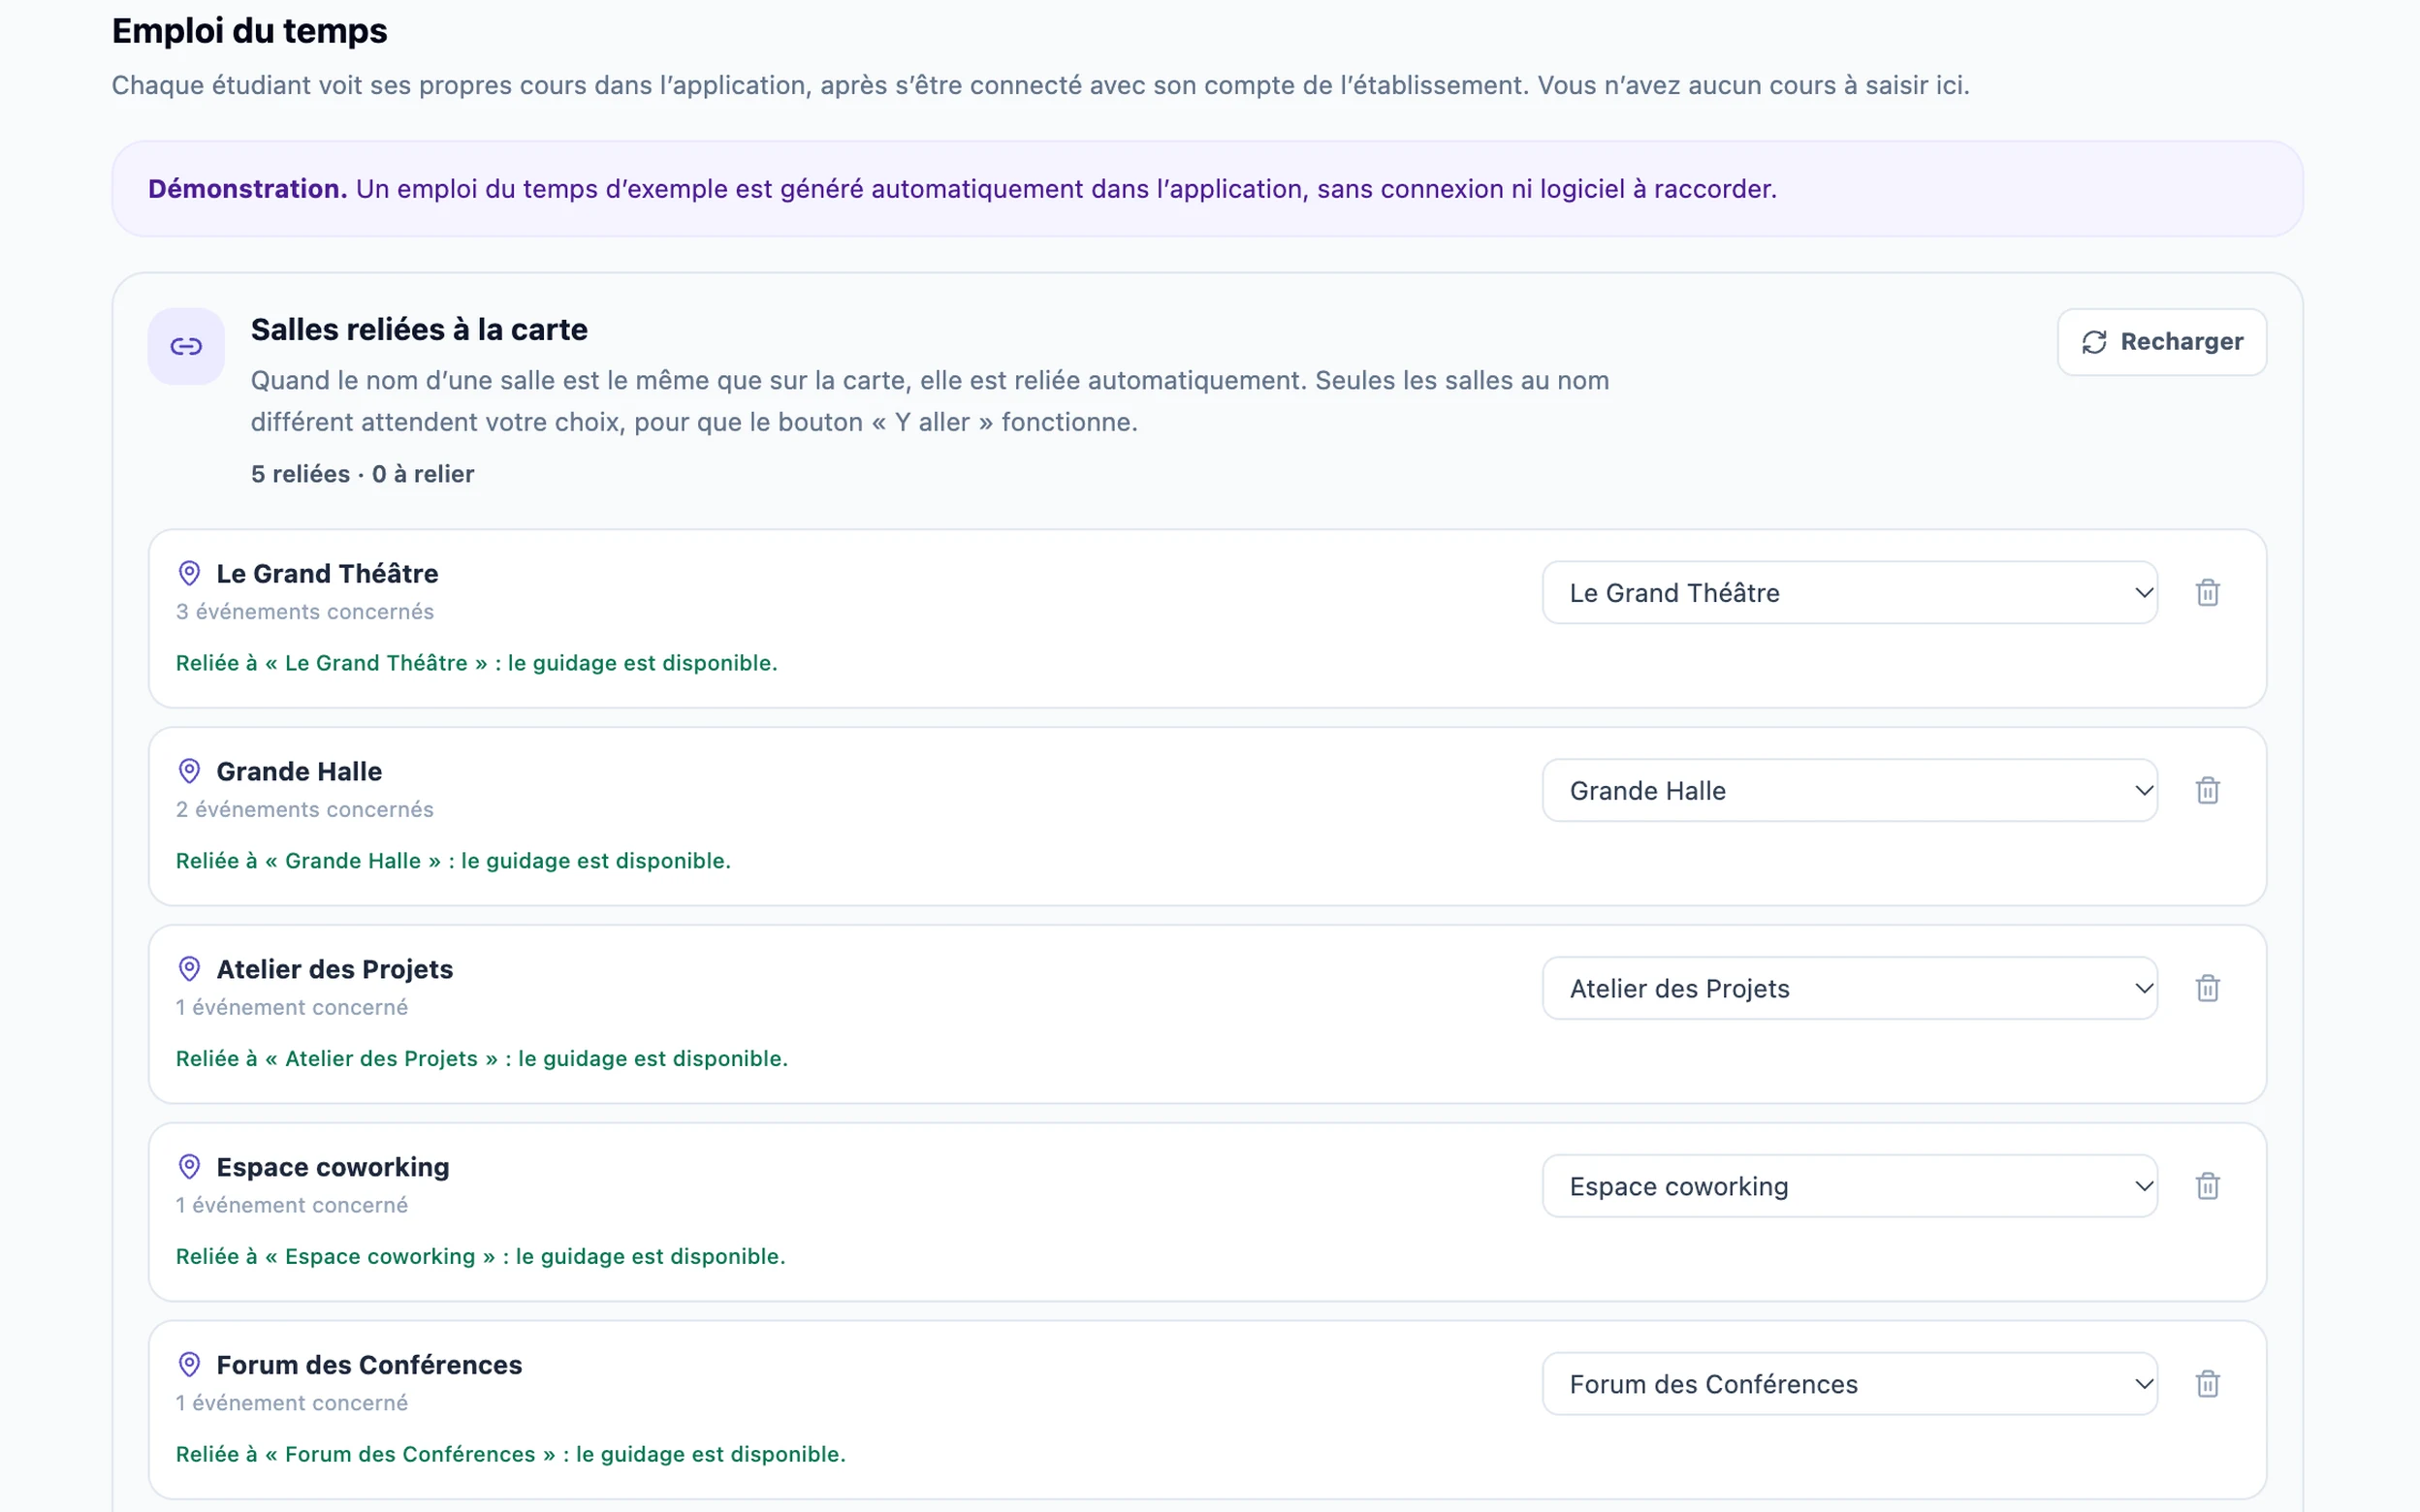Delete Forum des Conférences link
The width and height of the screenshot is (2420, 1512).
2207,1385
